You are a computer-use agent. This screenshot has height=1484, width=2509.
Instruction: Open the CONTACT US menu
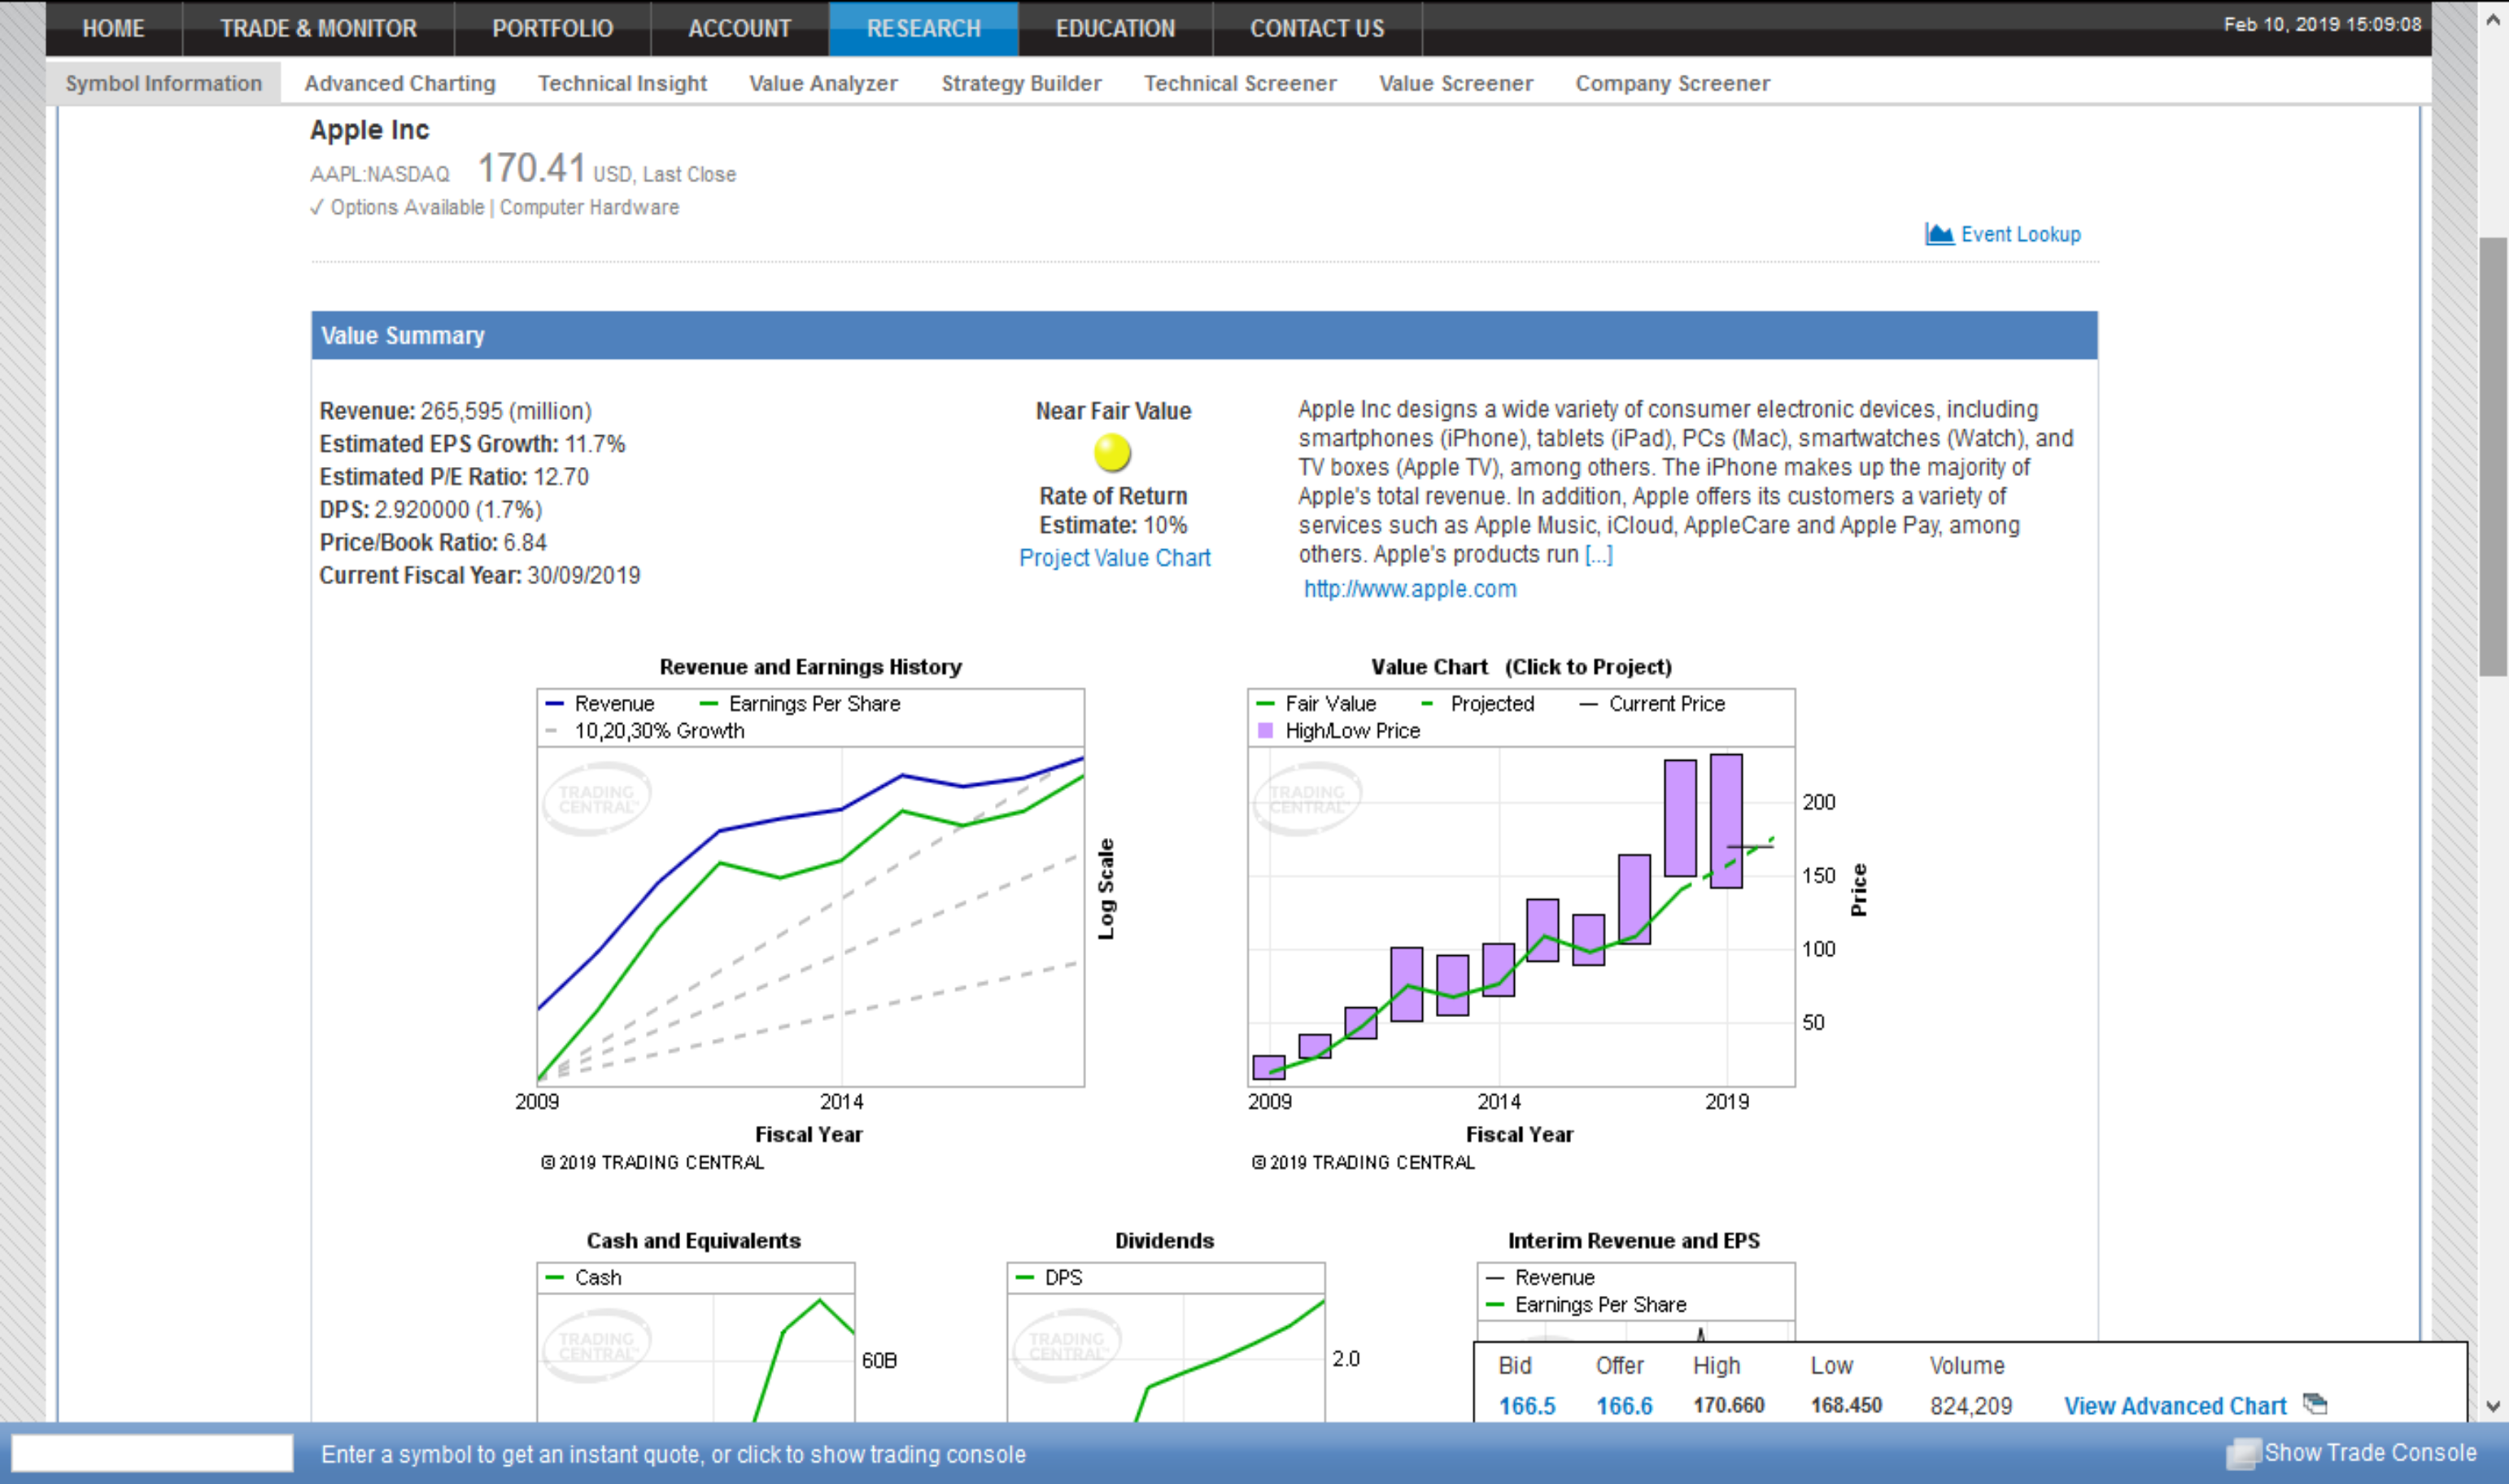click(1317, 28)
